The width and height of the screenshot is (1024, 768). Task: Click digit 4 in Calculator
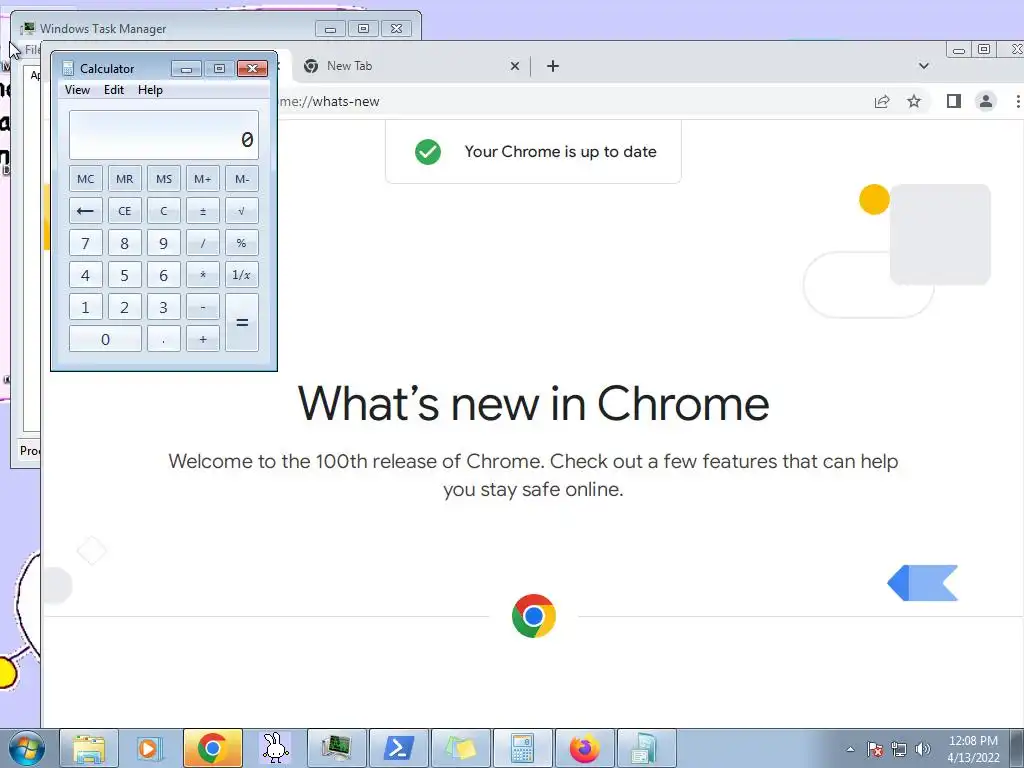coord(86,275)
